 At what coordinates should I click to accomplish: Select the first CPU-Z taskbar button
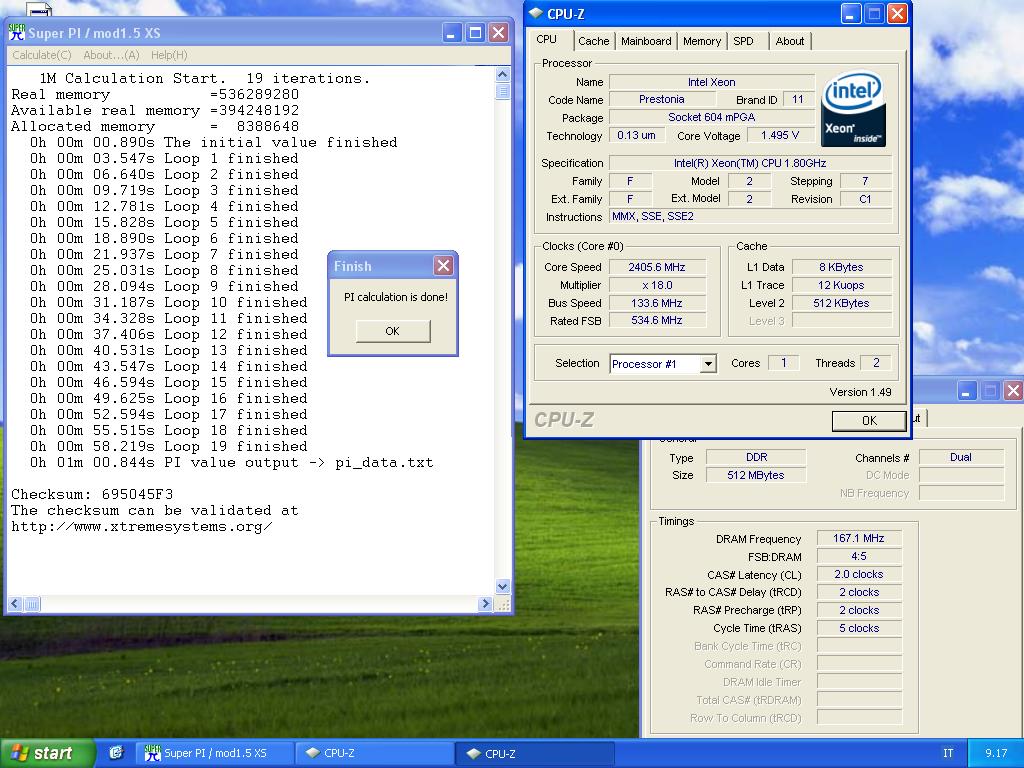tap(374, 753)
